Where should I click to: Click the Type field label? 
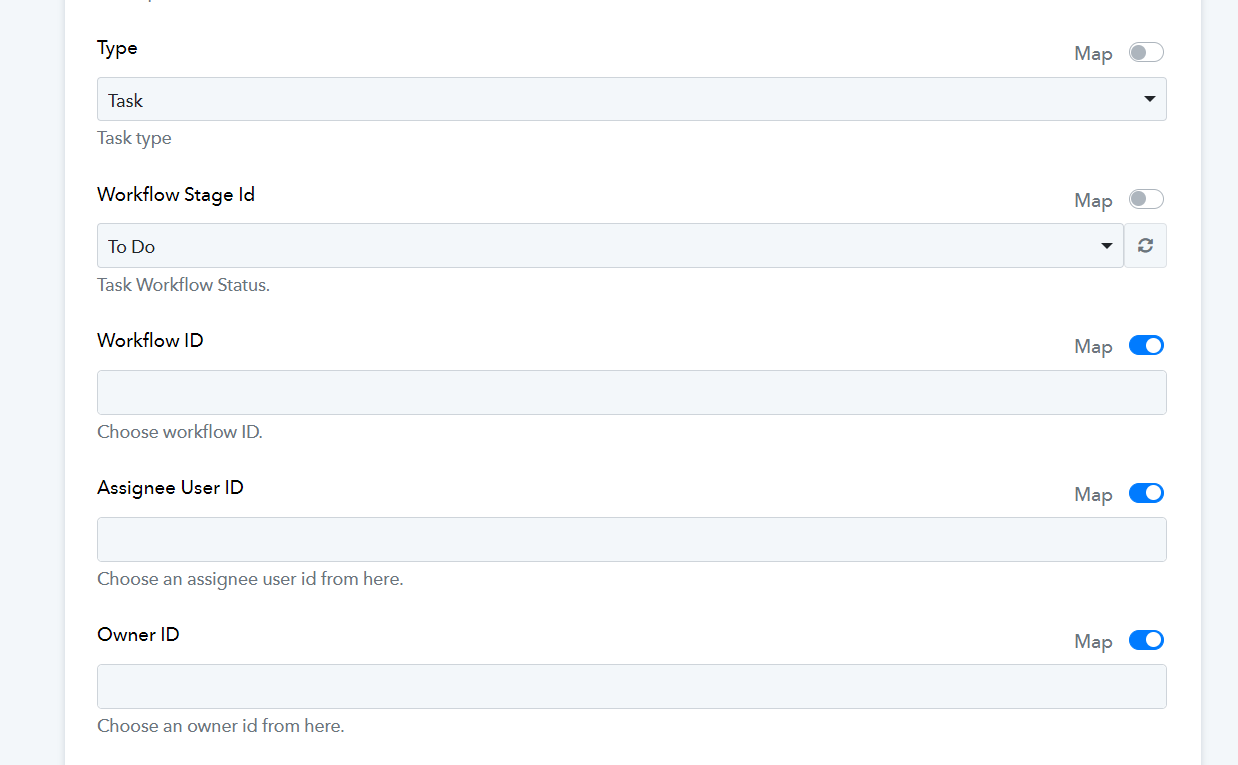(x=117, y=48)
